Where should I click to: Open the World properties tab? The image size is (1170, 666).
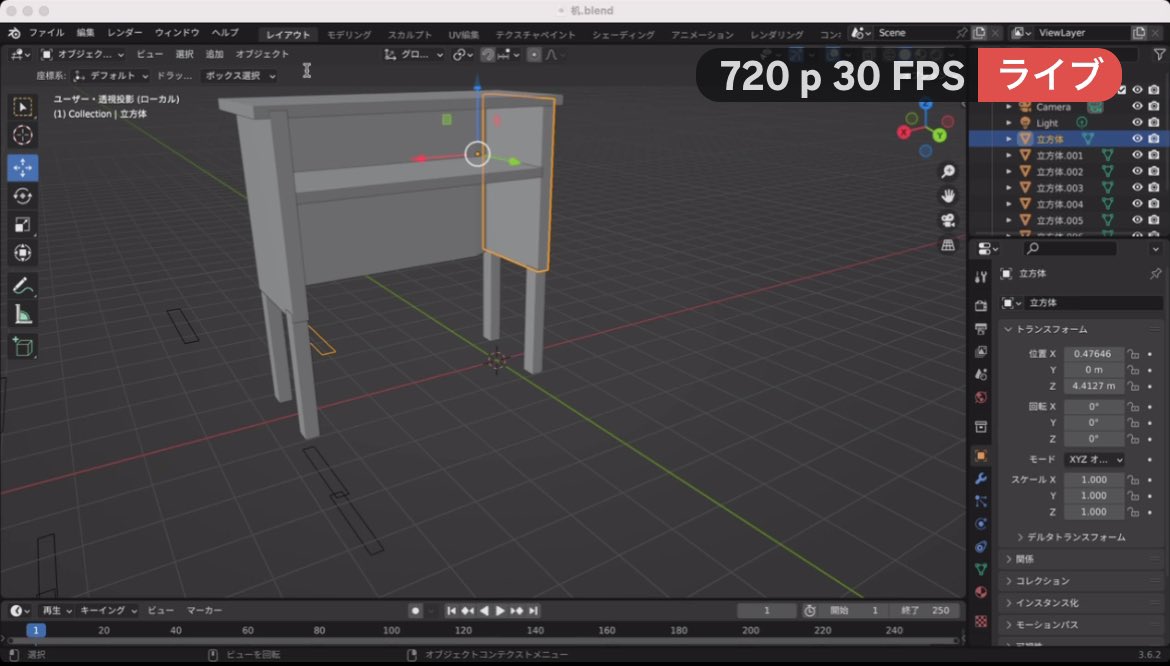click(980, 397)
